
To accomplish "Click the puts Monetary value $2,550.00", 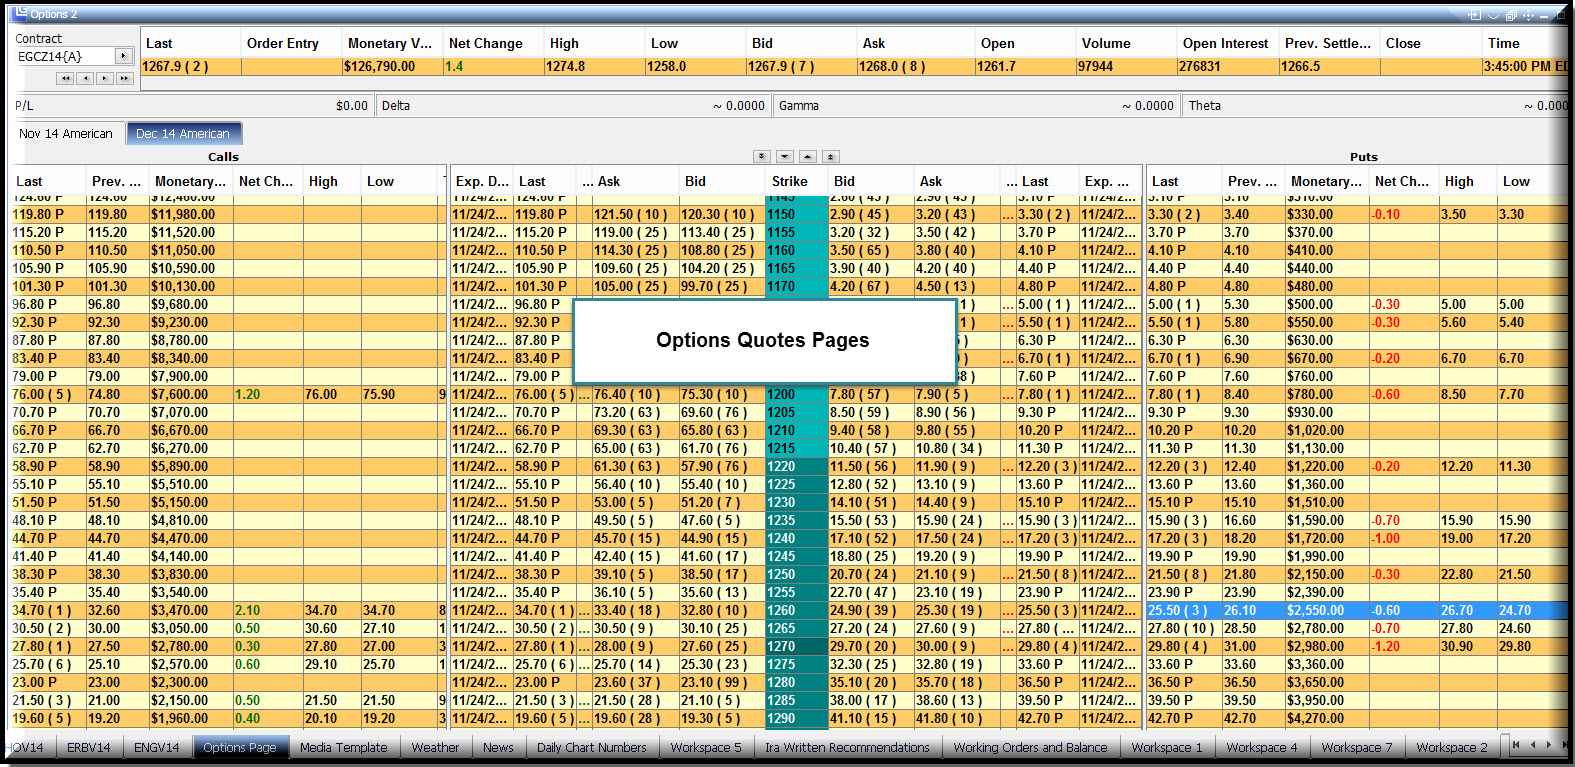I will (1327, 610).
